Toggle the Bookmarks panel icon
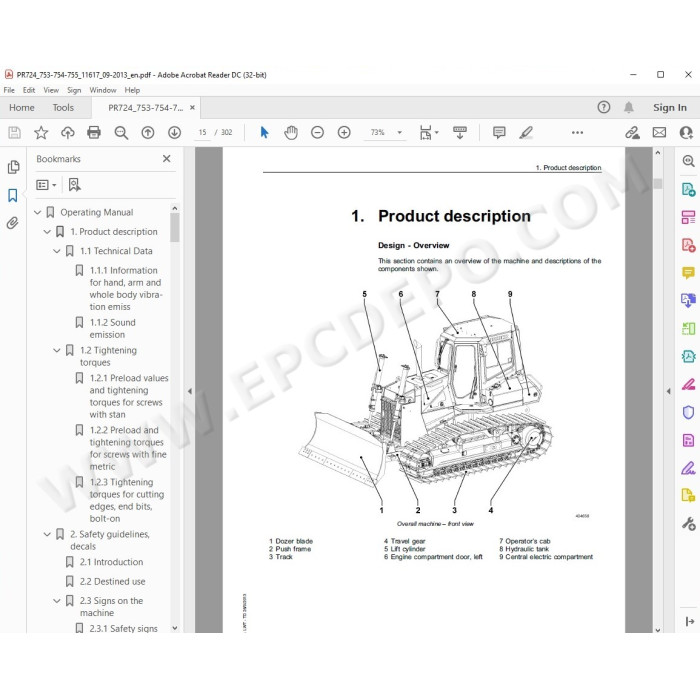Viewport: 700px width, 700px height. click(x=13, y=195)
